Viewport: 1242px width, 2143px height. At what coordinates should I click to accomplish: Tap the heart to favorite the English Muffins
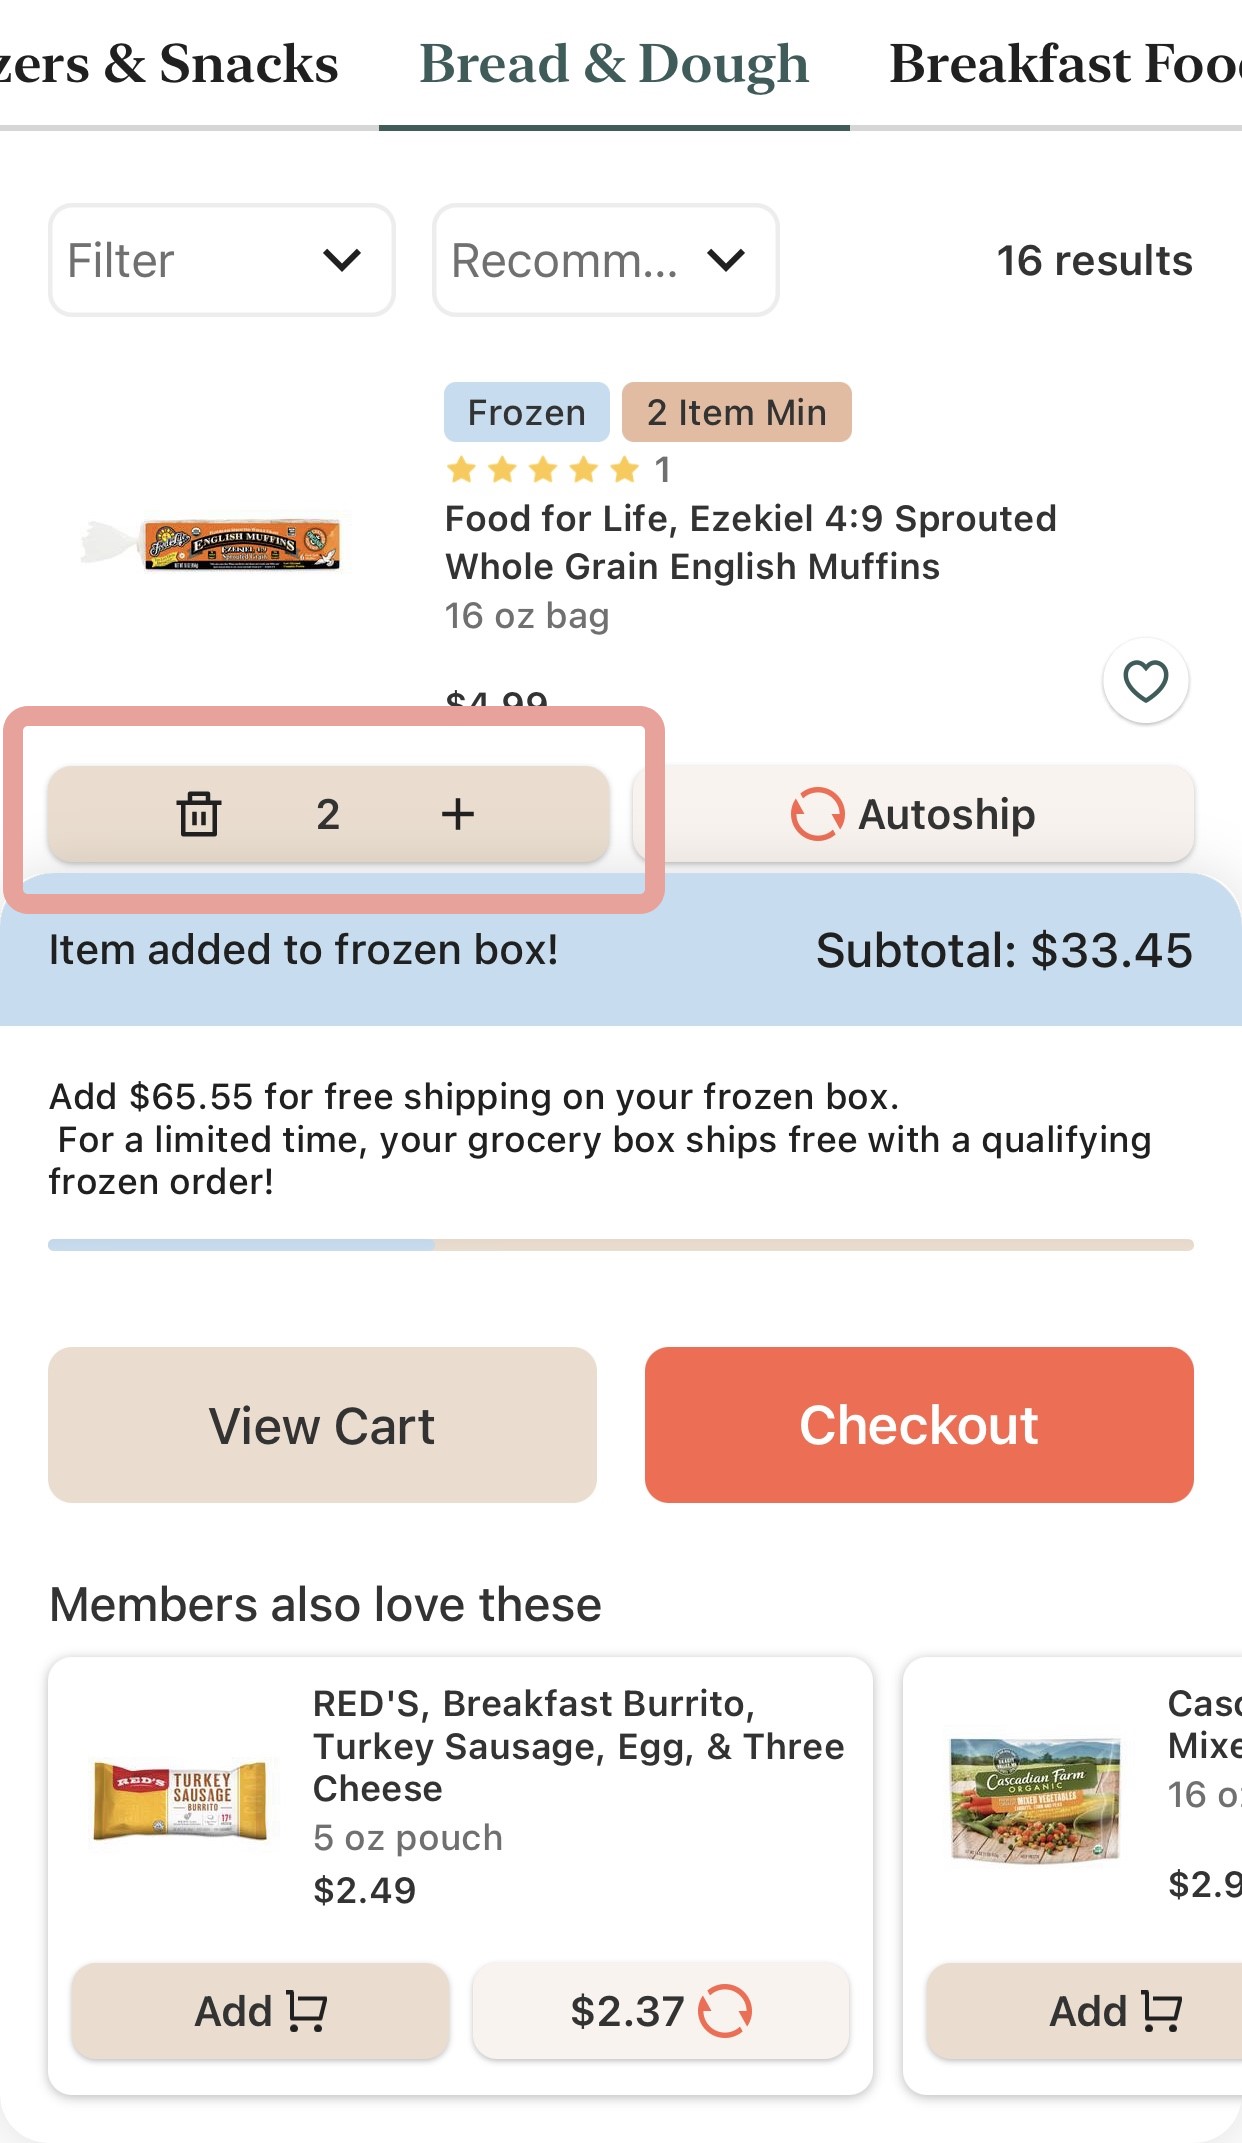1146,679
